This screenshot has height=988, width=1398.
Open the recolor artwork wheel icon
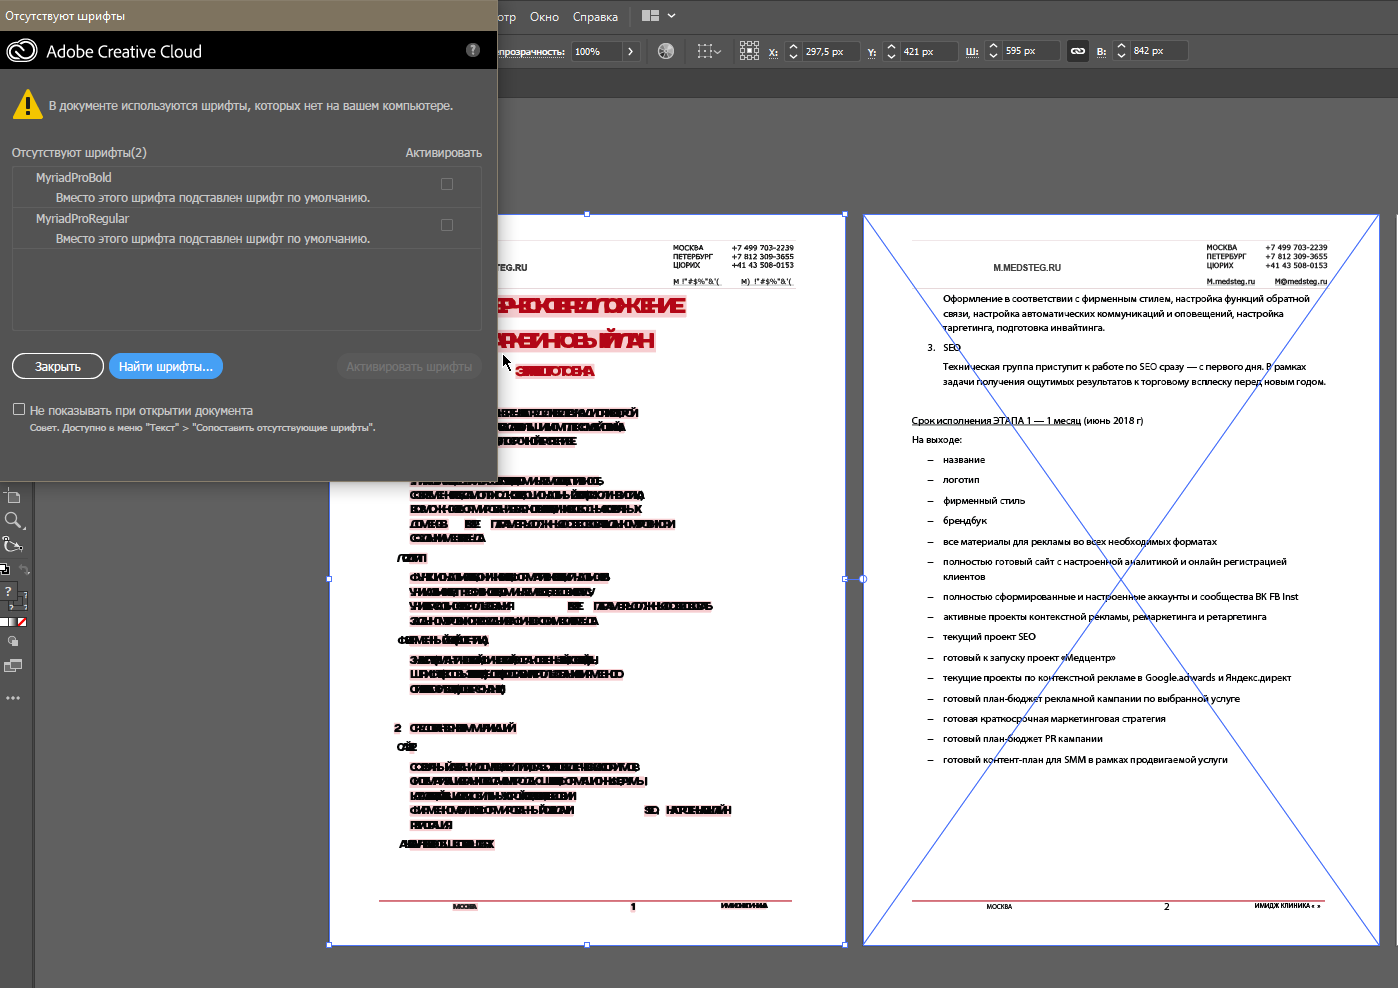[x=666, y=51]
